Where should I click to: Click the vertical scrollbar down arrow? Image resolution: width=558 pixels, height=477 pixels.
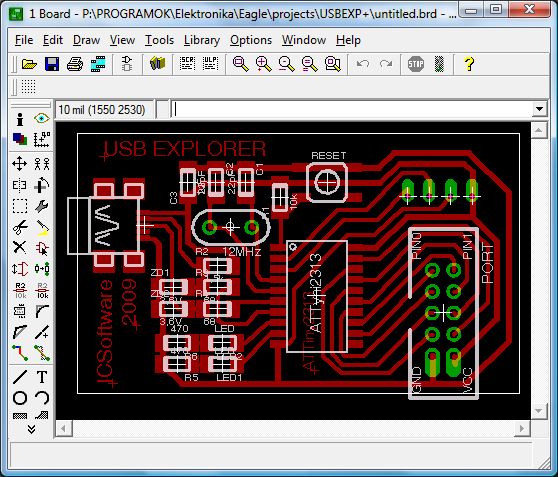tap(538, 411)
